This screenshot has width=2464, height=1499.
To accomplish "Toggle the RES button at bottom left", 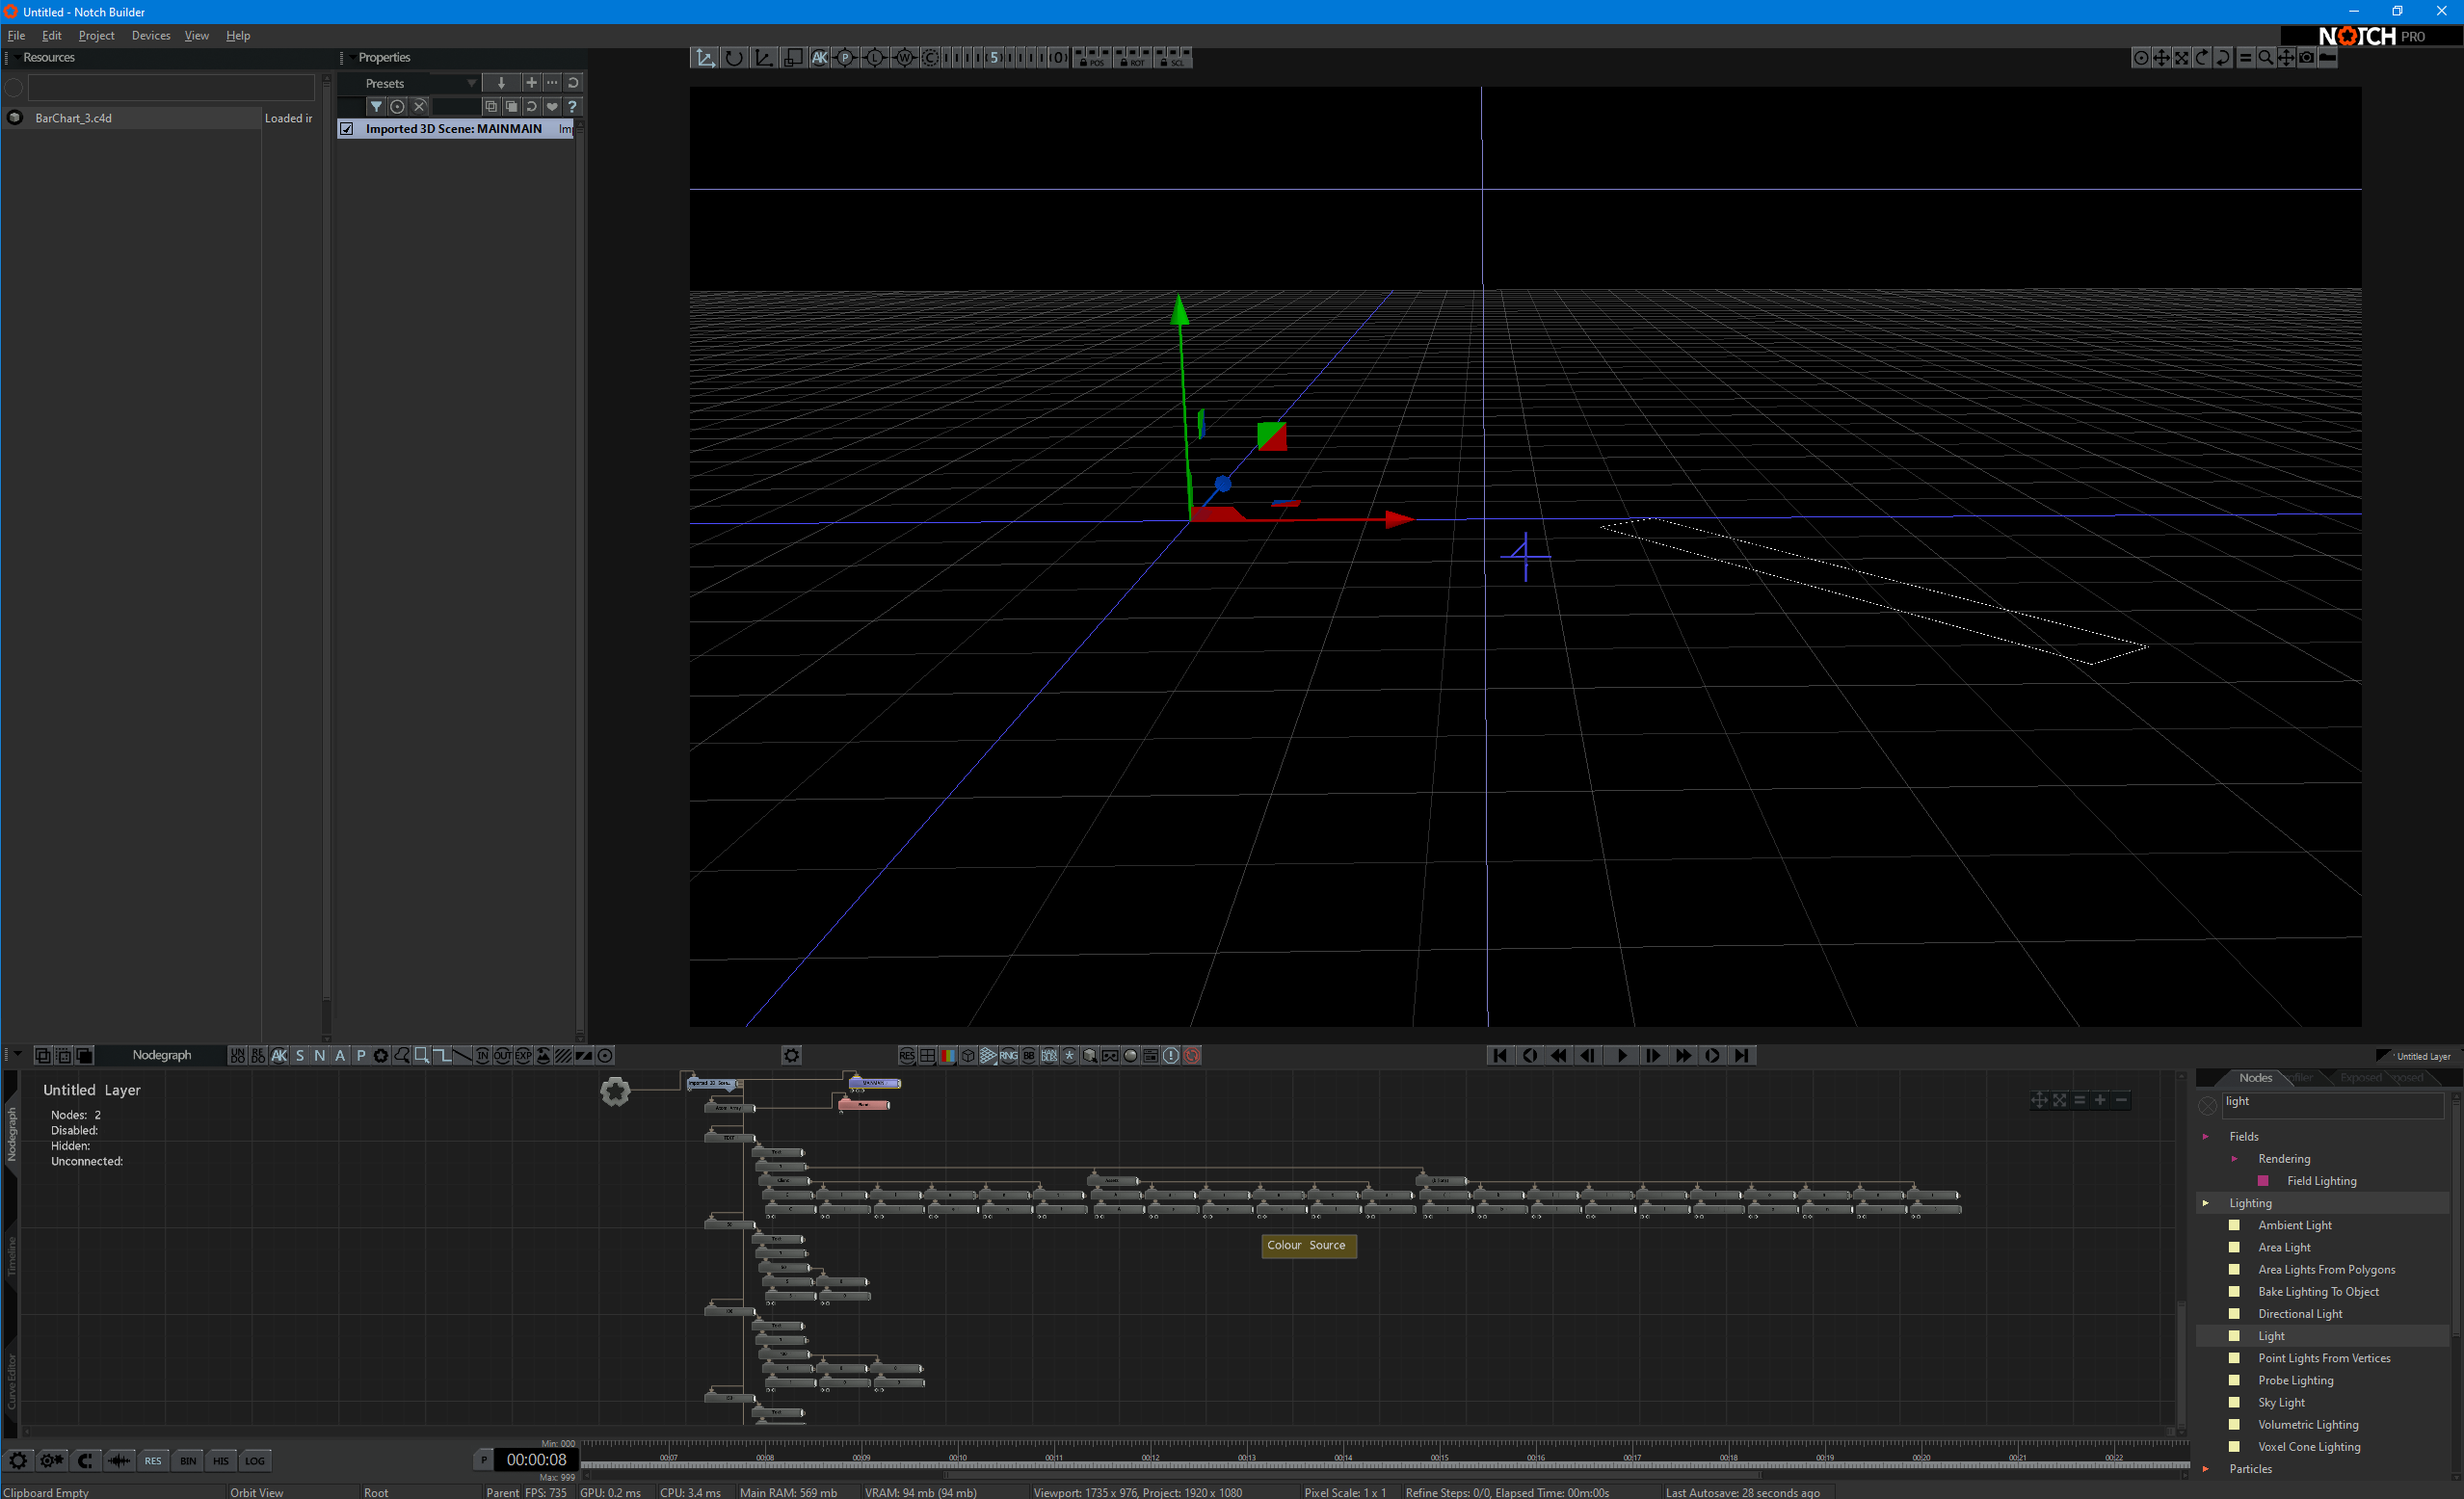I will (x=153, y=1460).
